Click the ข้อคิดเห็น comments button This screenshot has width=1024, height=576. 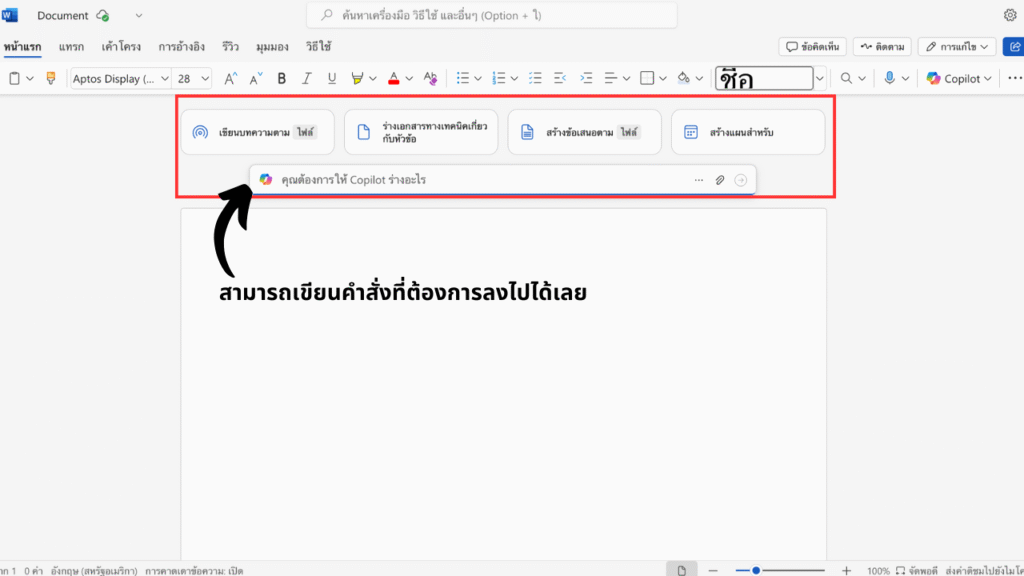(x=813, y=46)
